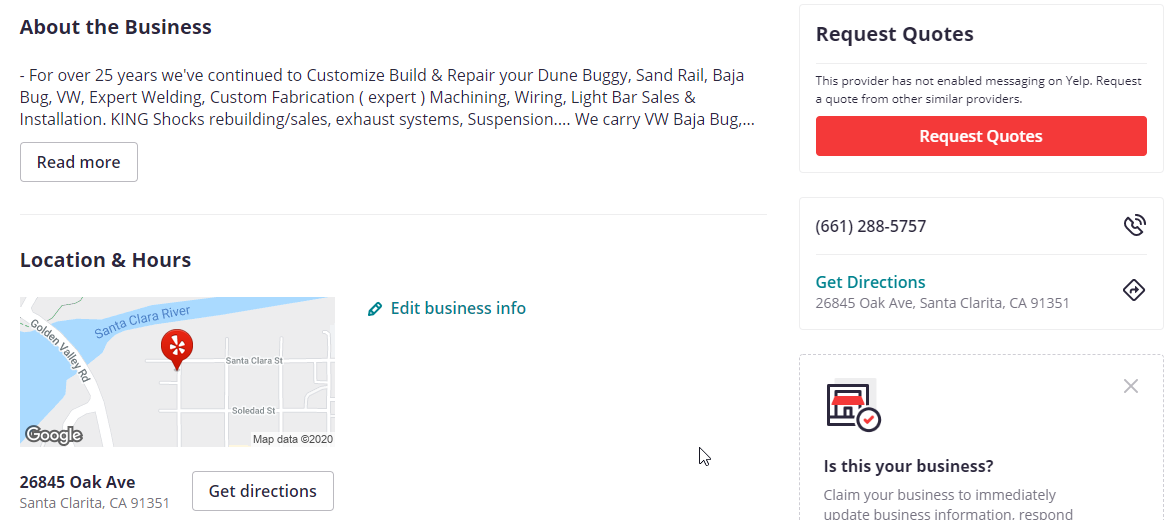
Task: Dismiss the Is this your business card
Action: [1131, 386]
